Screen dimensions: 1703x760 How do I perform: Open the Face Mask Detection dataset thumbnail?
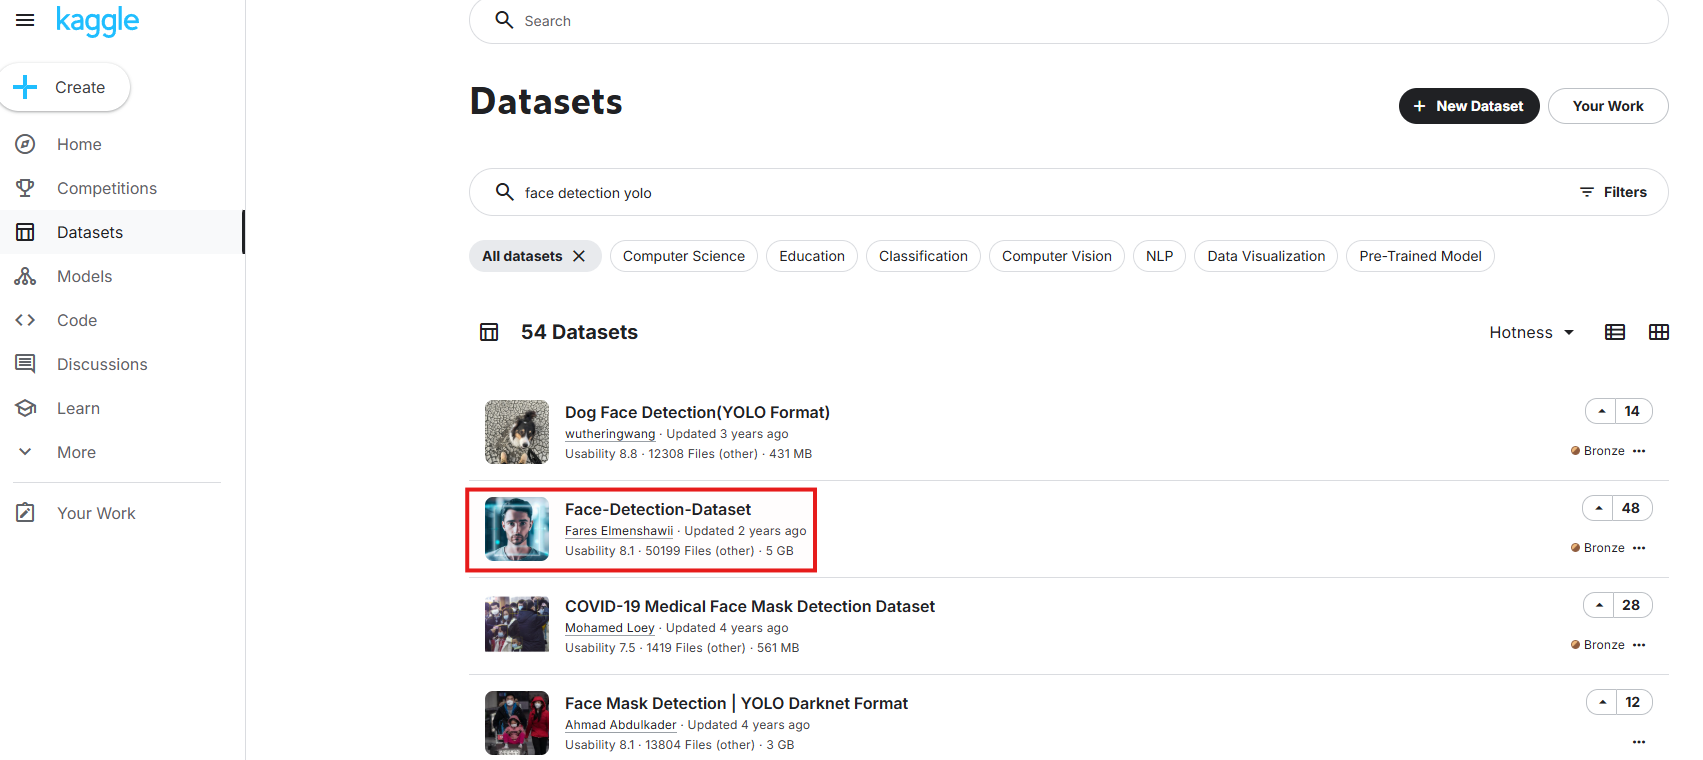(517, 723)
